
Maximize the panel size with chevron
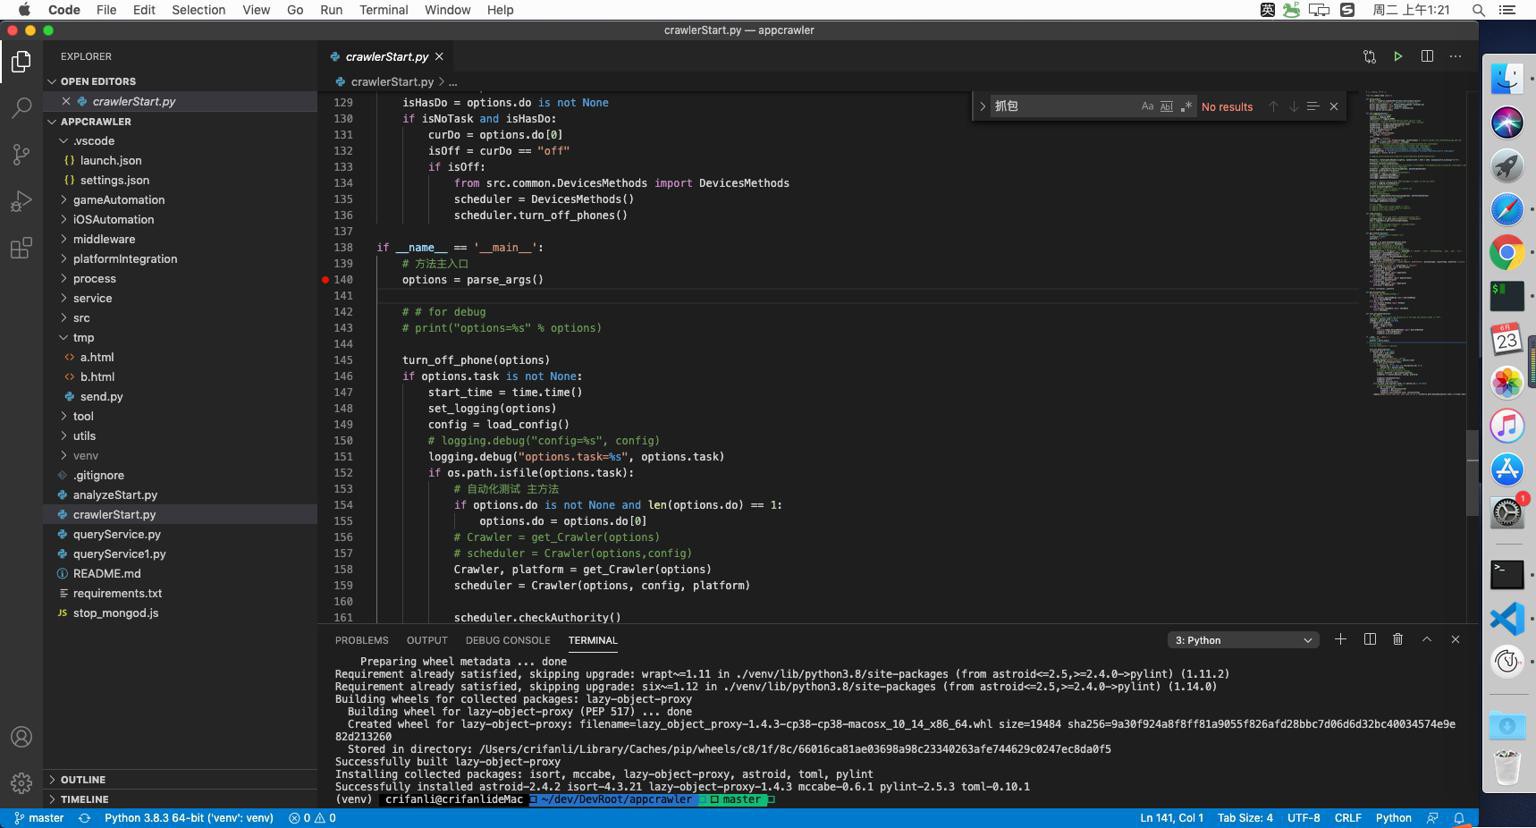click(x=1427, y=640)
